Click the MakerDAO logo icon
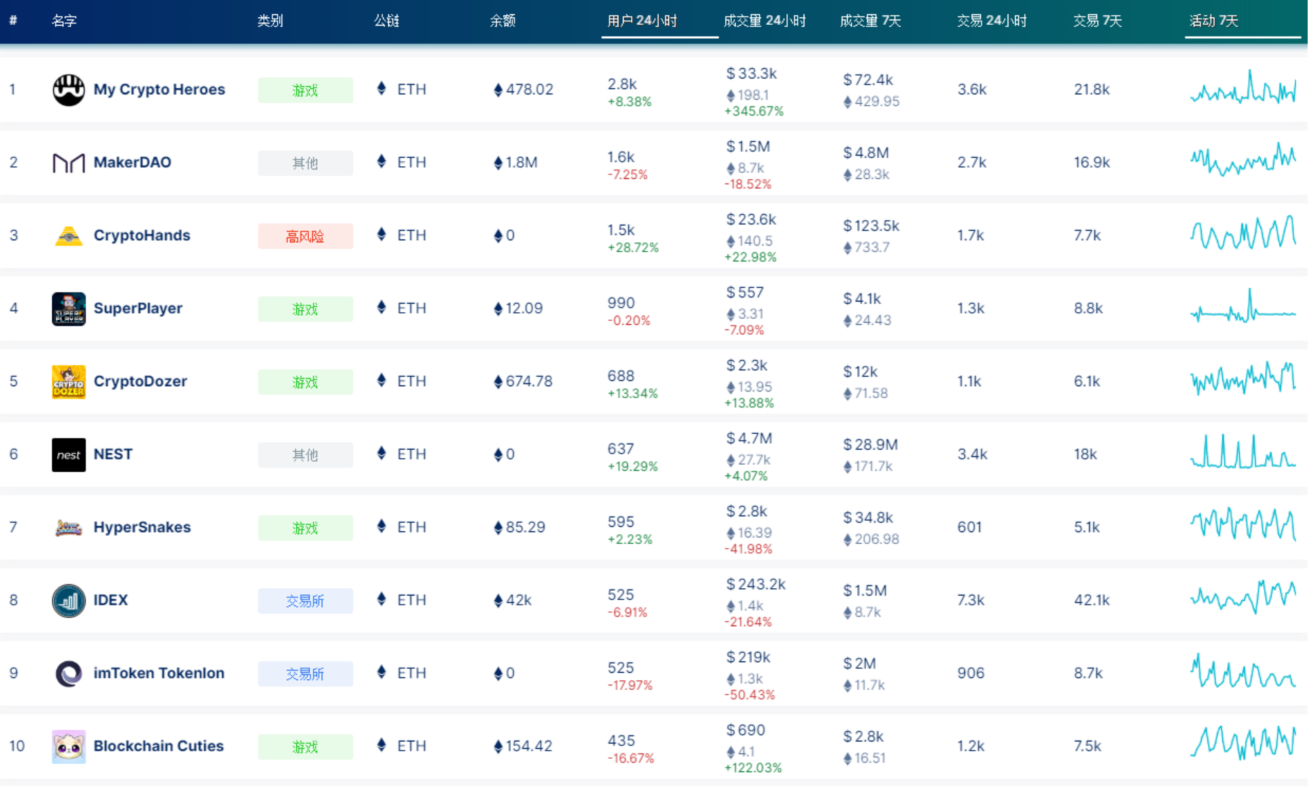The height and width of the screenshot is (791, 1311). point(69,163)
